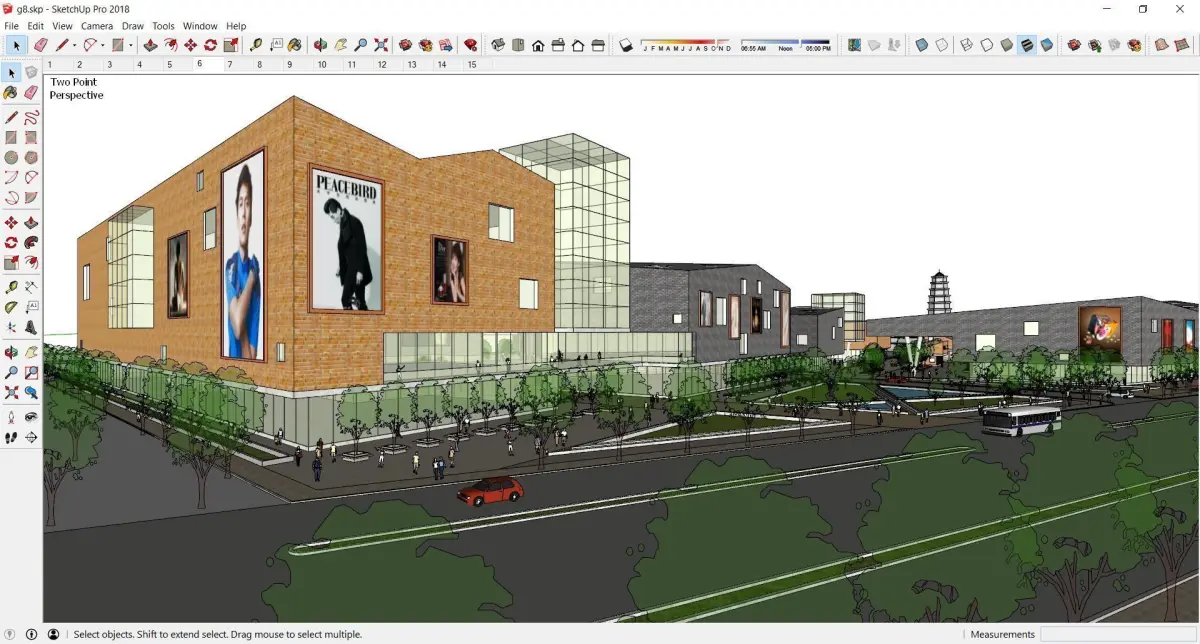Image resolution: width=1200 pixels, height=644 pixels.
Task: Pick the Rotated Rectangle tool
Action: 31,137
